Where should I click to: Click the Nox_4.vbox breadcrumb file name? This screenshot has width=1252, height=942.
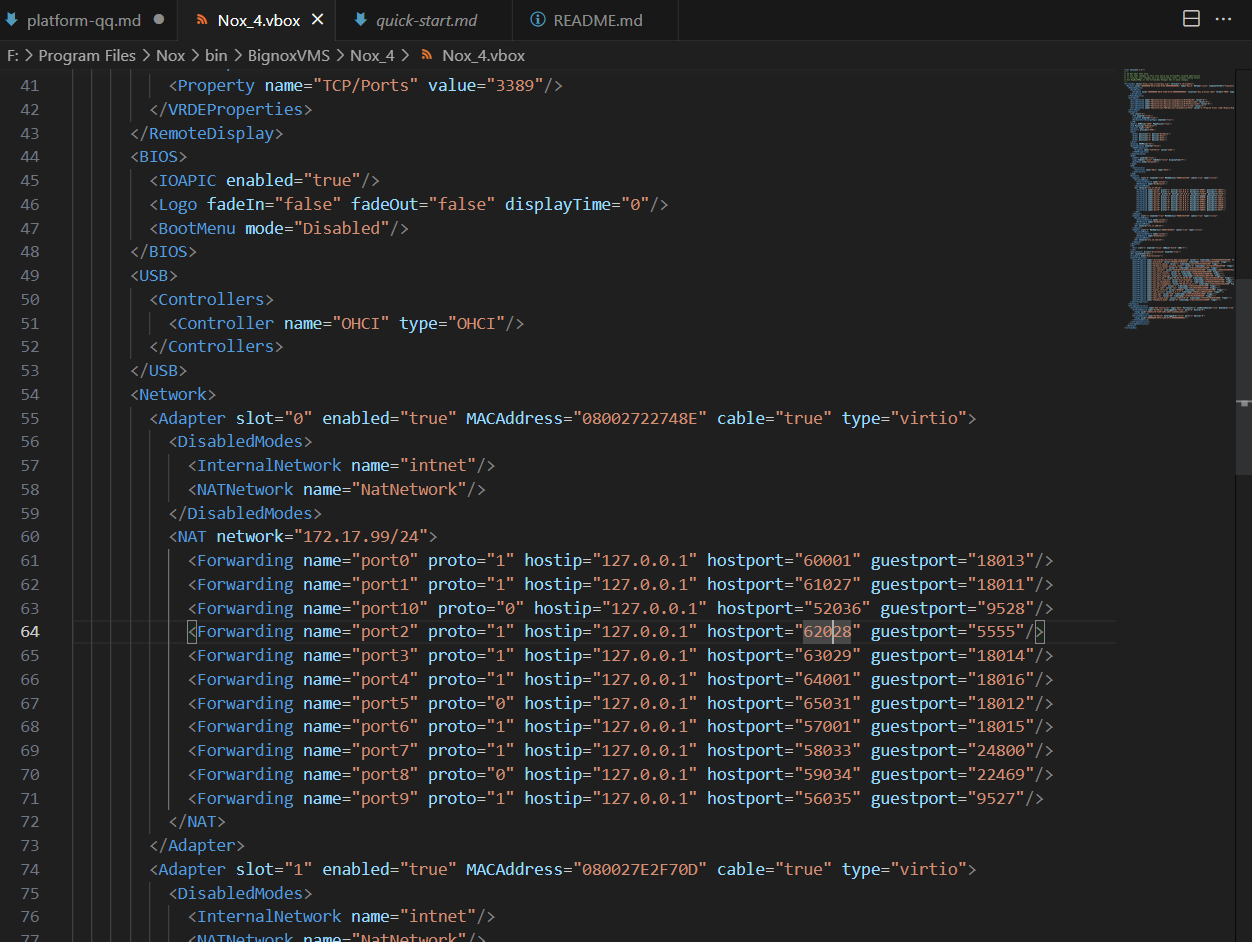tap(483, 55)
